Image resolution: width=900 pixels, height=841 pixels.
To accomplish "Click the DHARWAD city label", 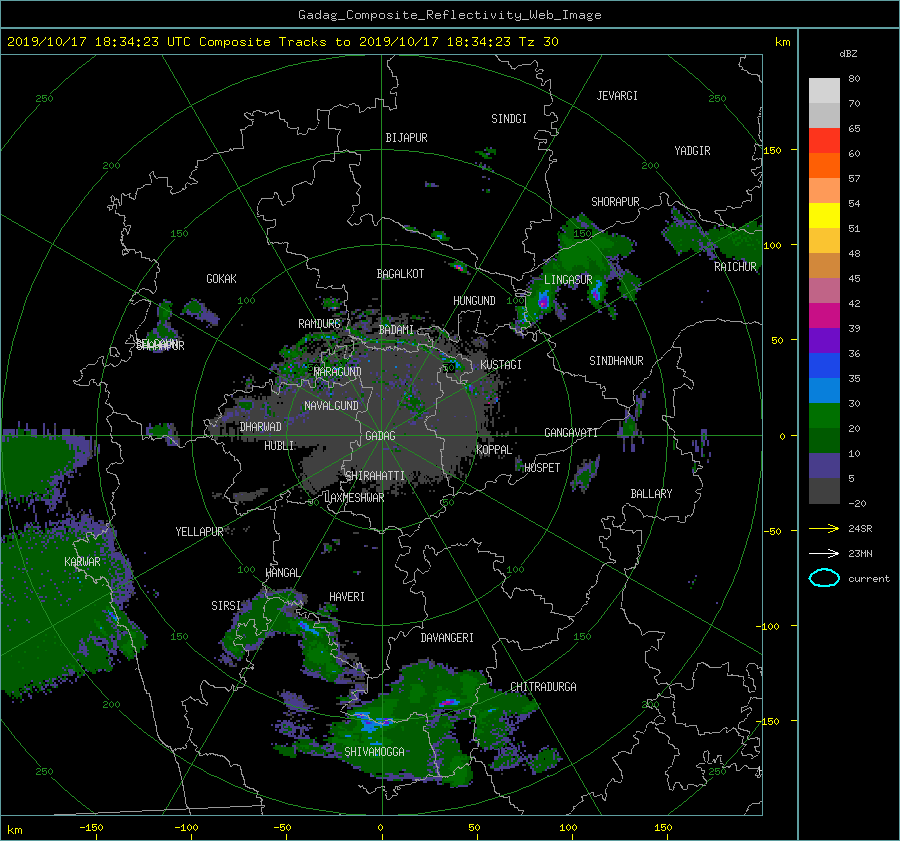I will click(x=261, y=427).
